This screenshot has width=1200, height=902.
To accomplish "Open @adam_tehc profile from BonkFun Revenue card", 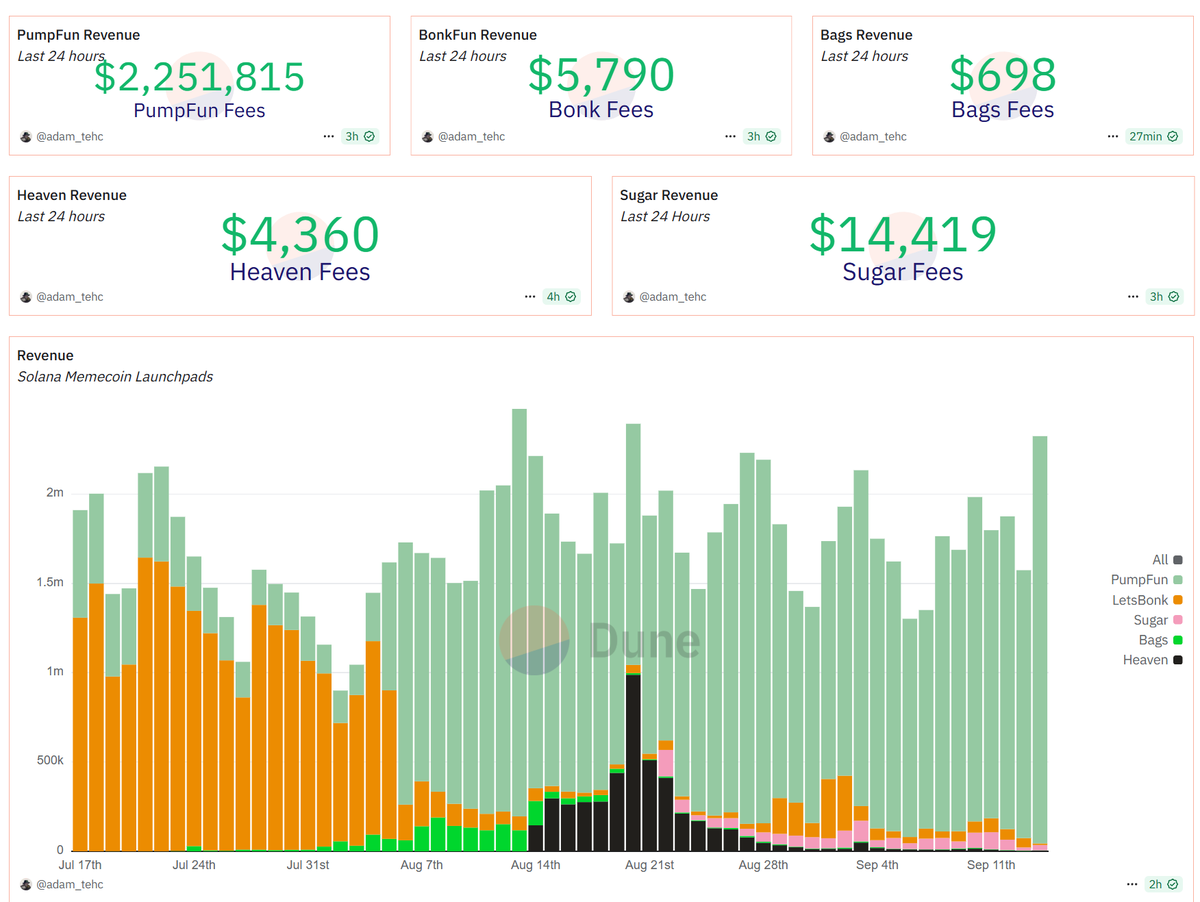I will [x=472, y=136].
